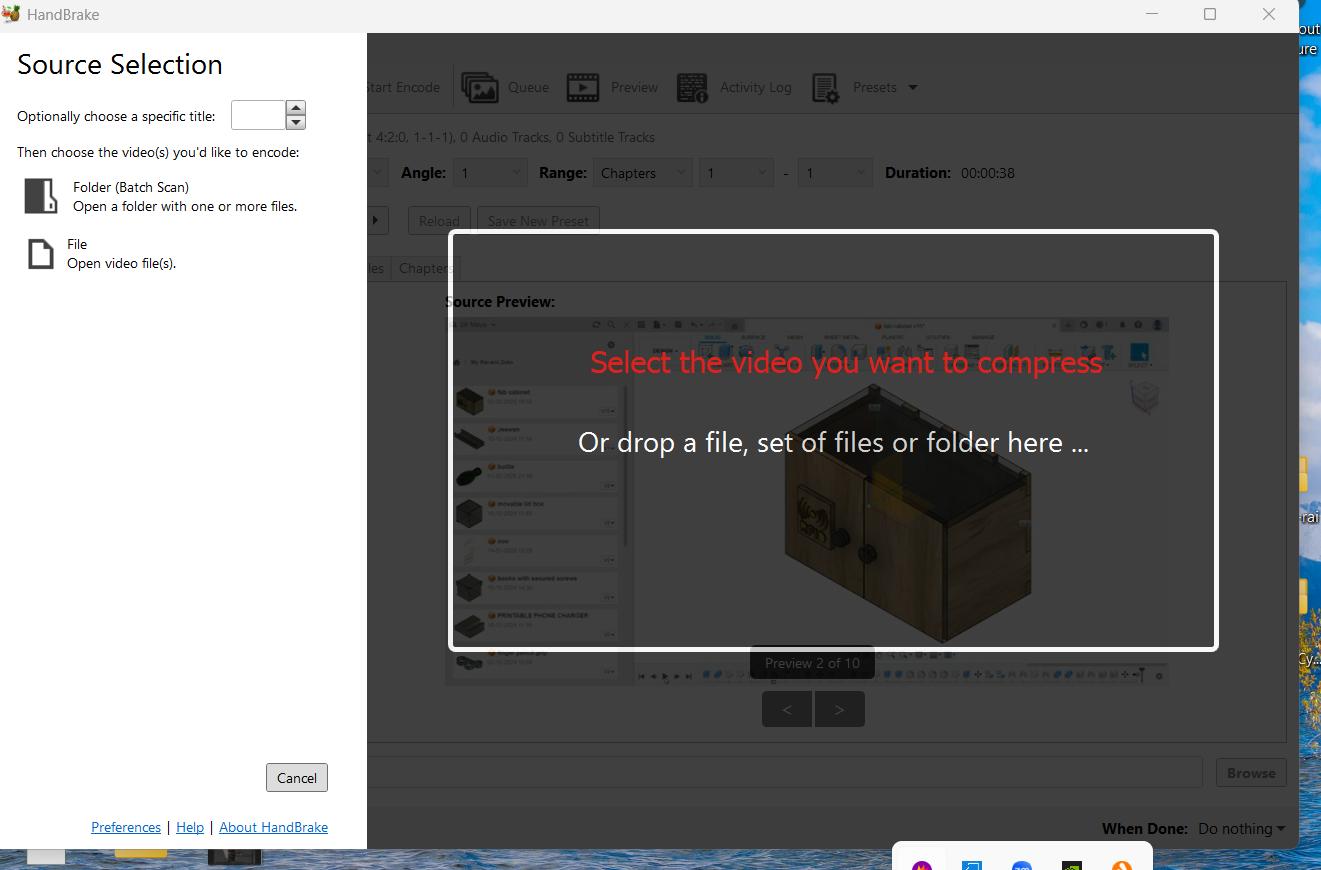The width and height of the screenshot is (1321, 870).
Task: Open Folder (Batch Scan) source option
Action: pos(160,196)
